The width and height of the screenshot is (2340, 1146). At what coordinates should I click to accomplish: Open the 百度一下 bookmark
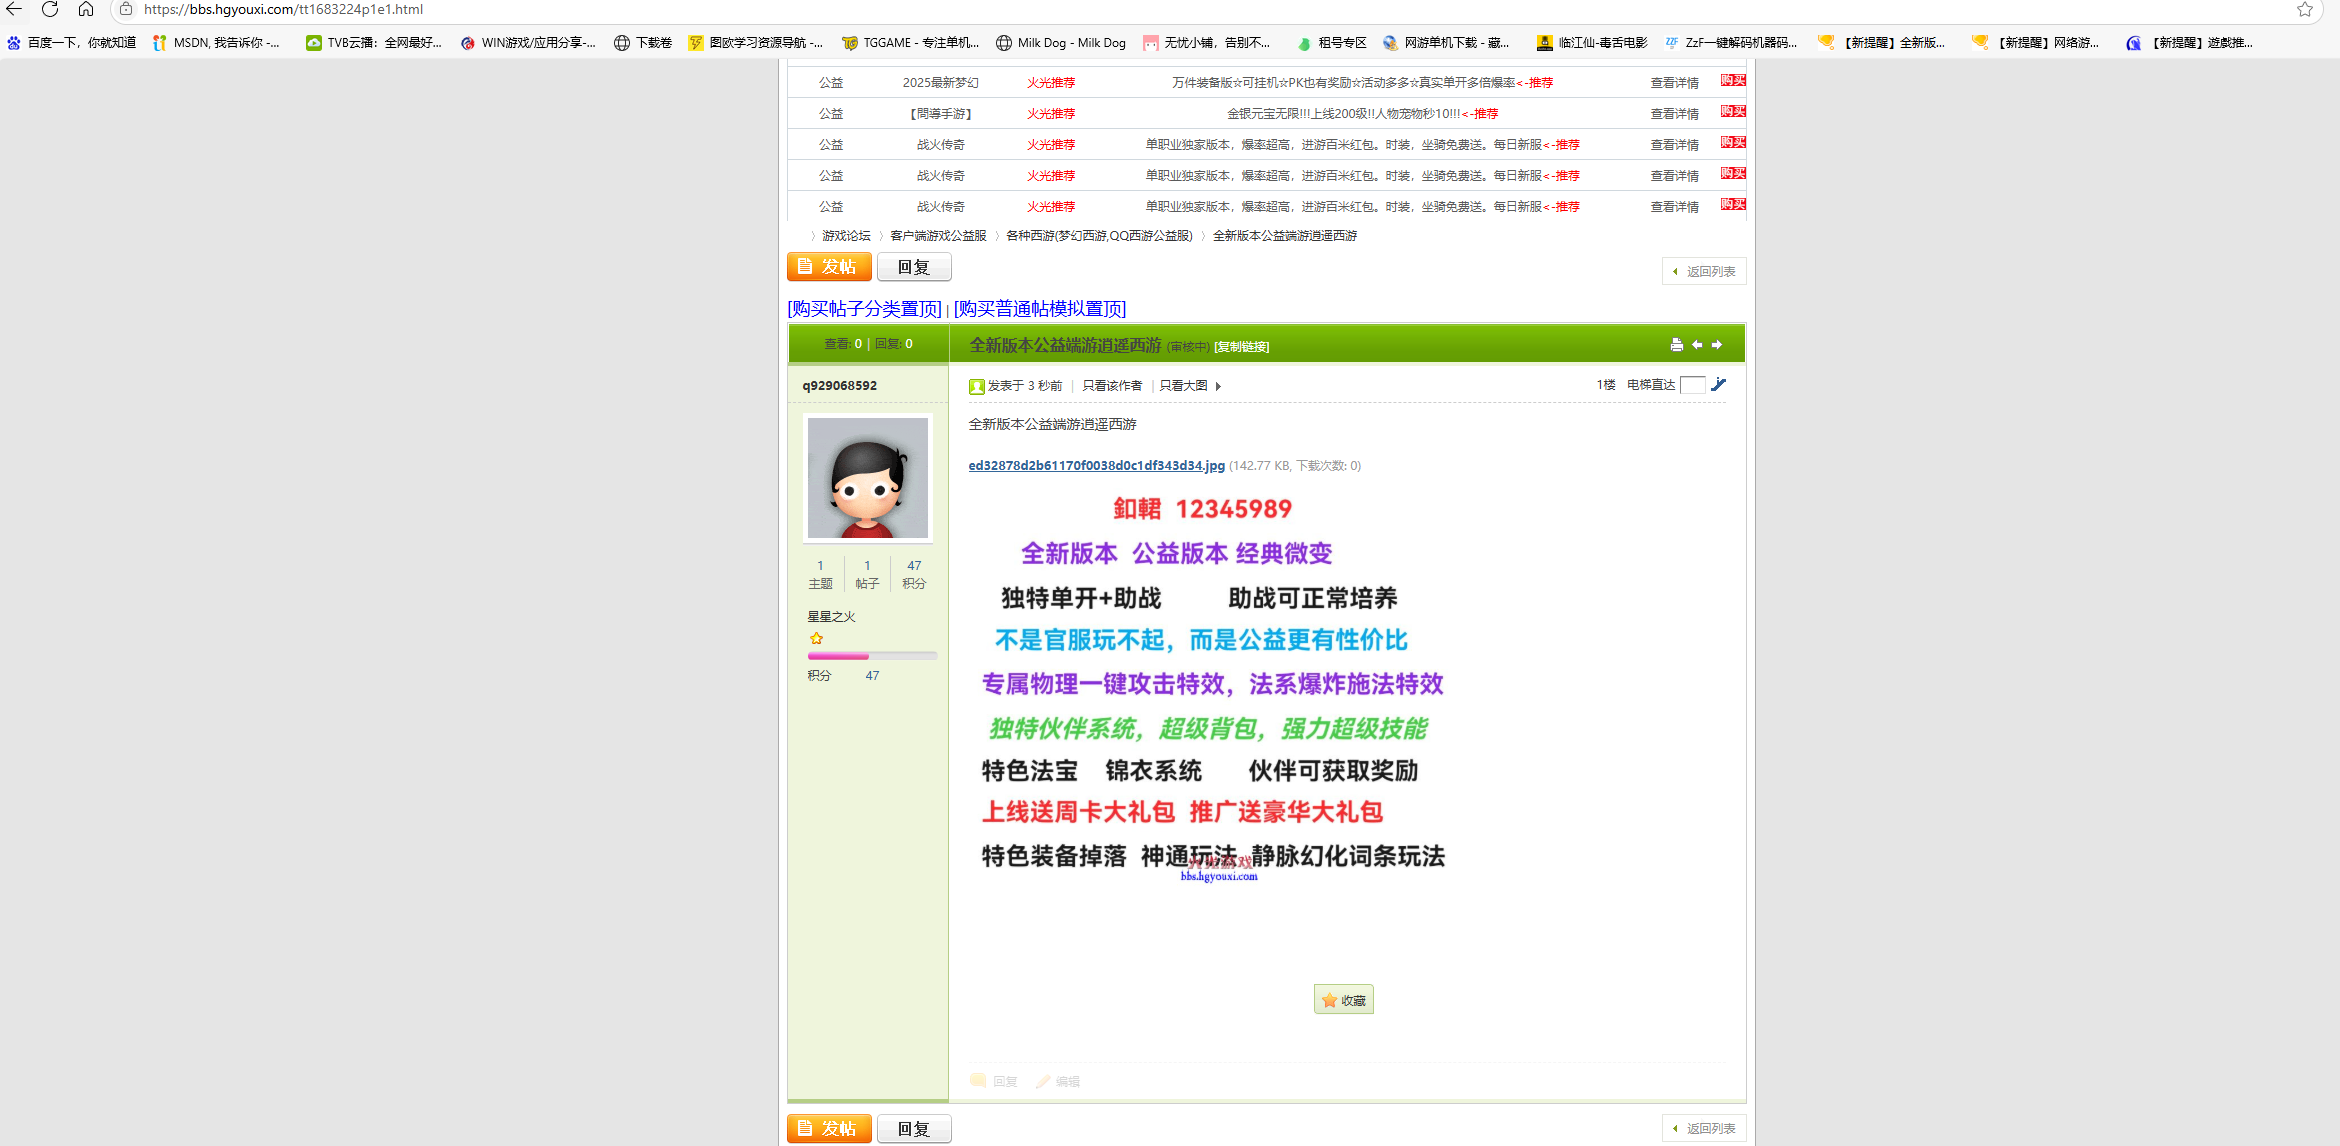click(71, 42)
